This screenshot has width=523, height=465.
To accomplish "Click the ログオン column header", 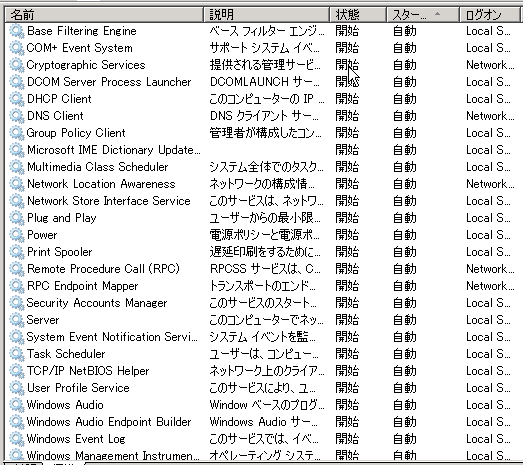I will click(490, 15).
